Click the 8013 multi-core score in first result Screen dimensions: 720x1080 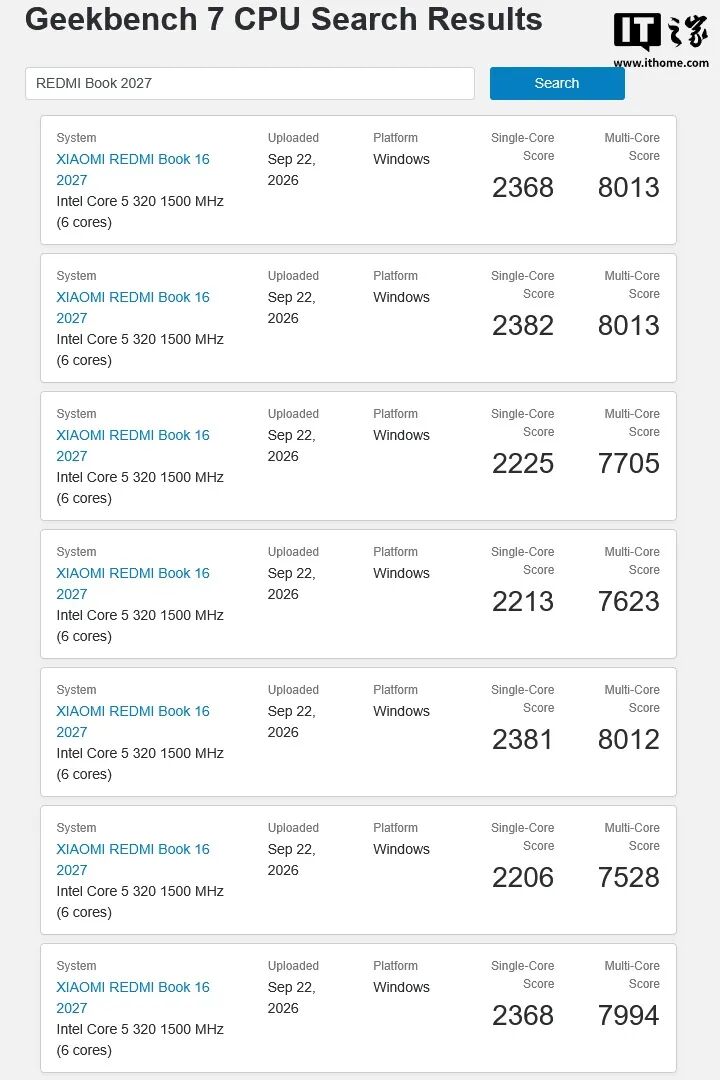click(x=628, y=187)
